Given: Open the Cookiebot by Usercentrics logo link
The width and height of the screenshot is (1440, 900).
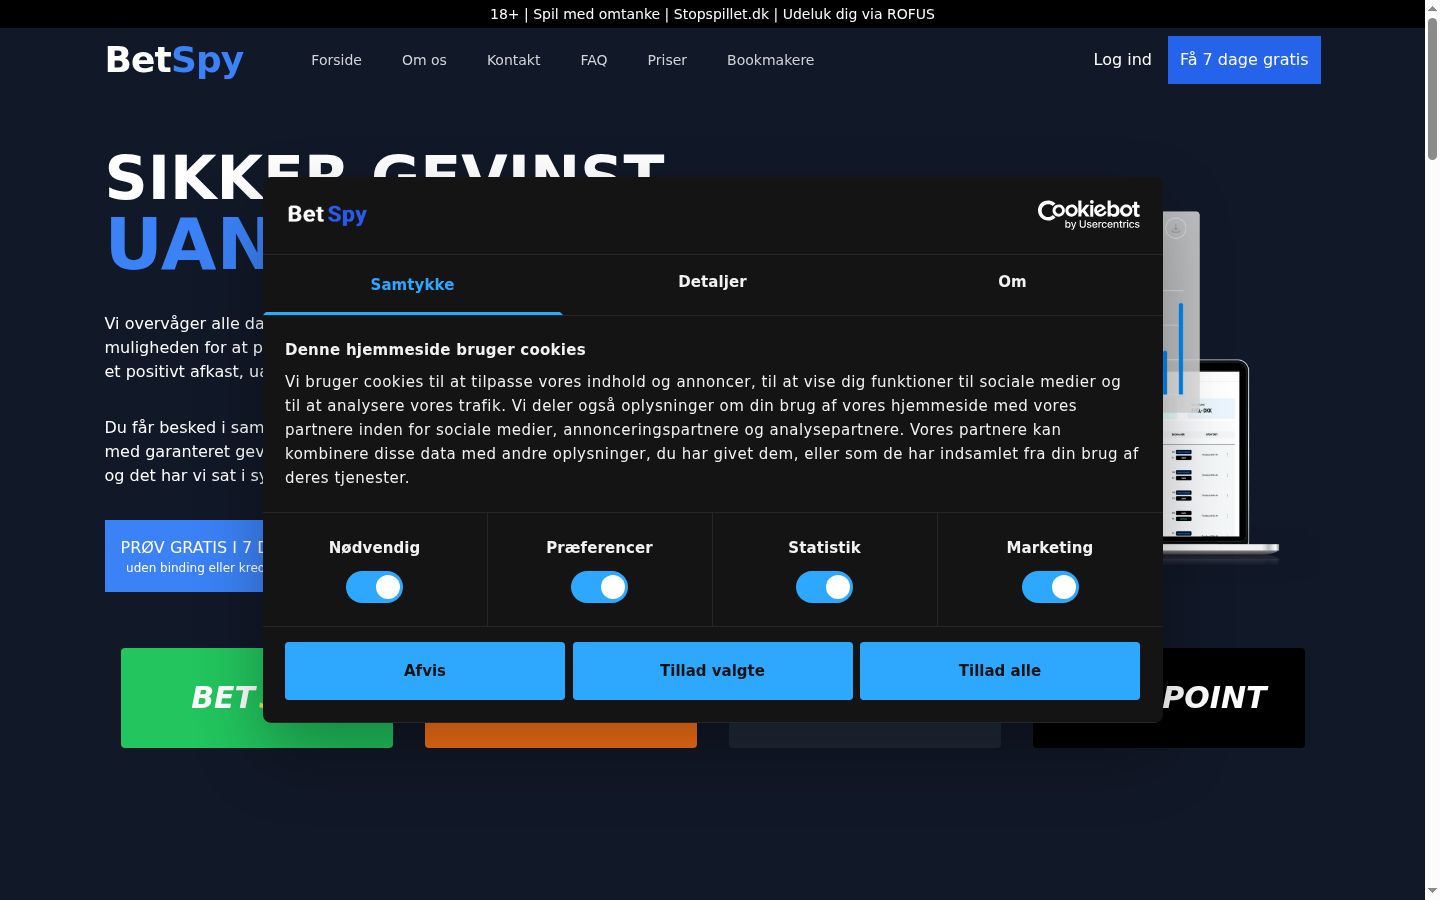Looking at the screenshot, I should (x=1088, y=214).
